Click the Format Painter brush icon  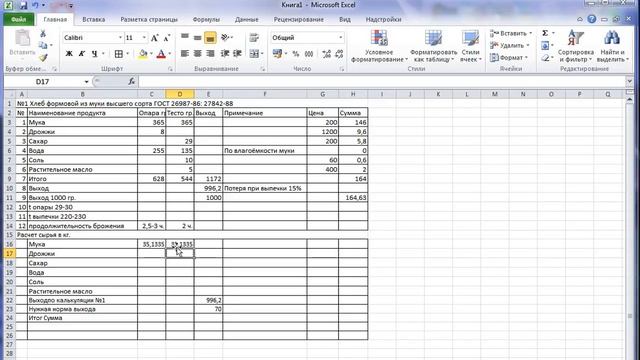click(x=43, y=57)
